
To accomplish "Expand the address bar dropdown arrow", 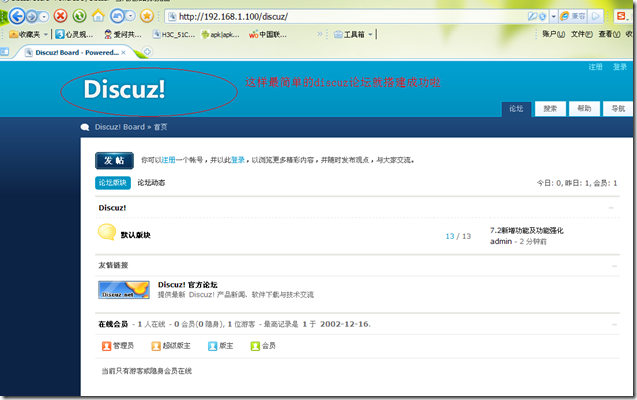I will (553, 17).
